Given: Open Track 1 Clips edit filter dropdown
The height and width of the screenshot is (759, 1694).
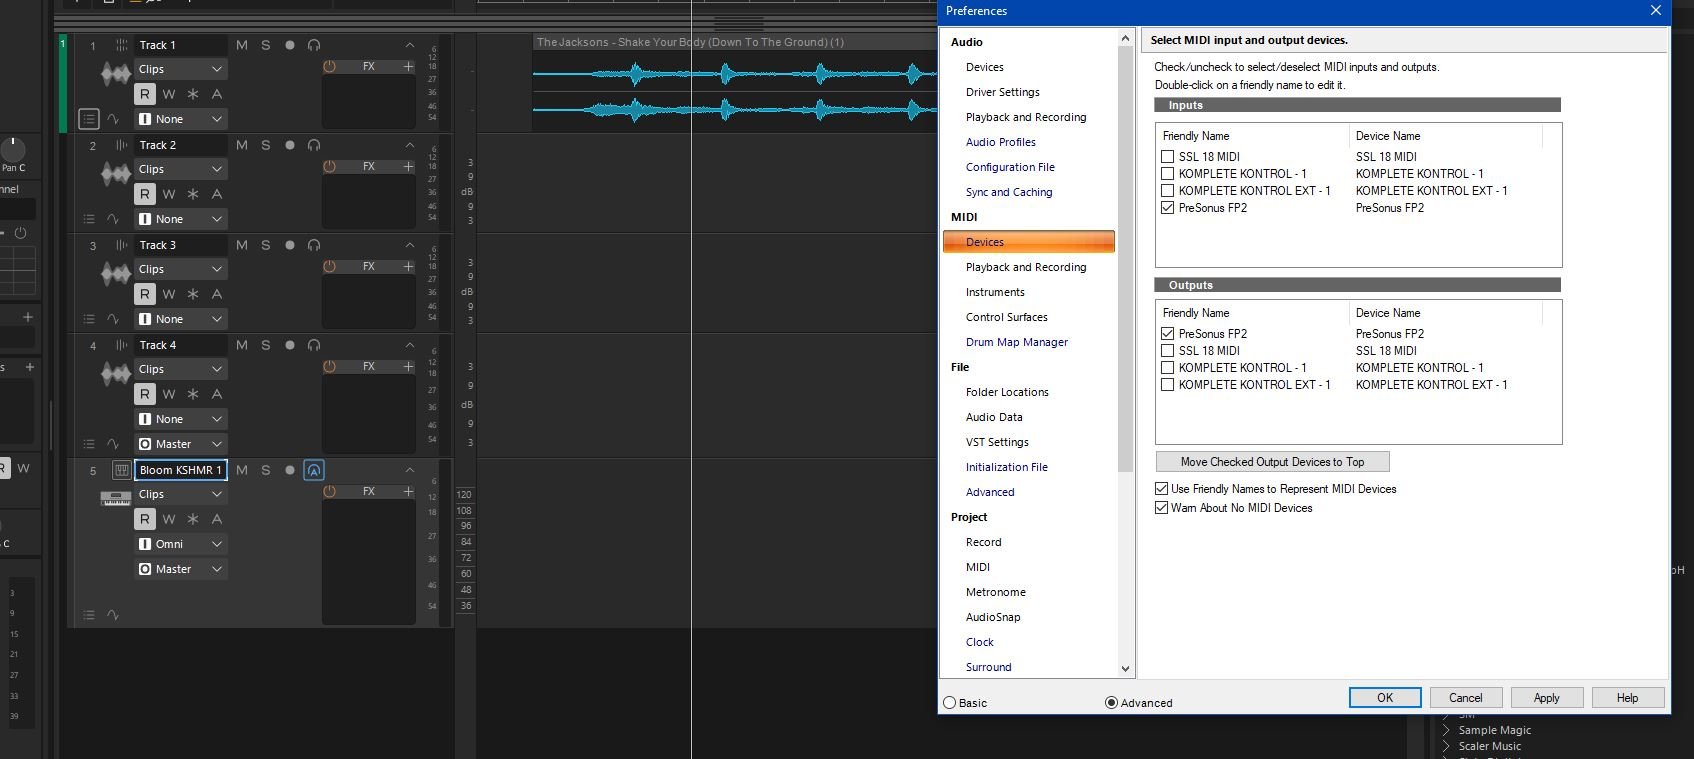Looking at the screenshot, I should pos(181,69).
